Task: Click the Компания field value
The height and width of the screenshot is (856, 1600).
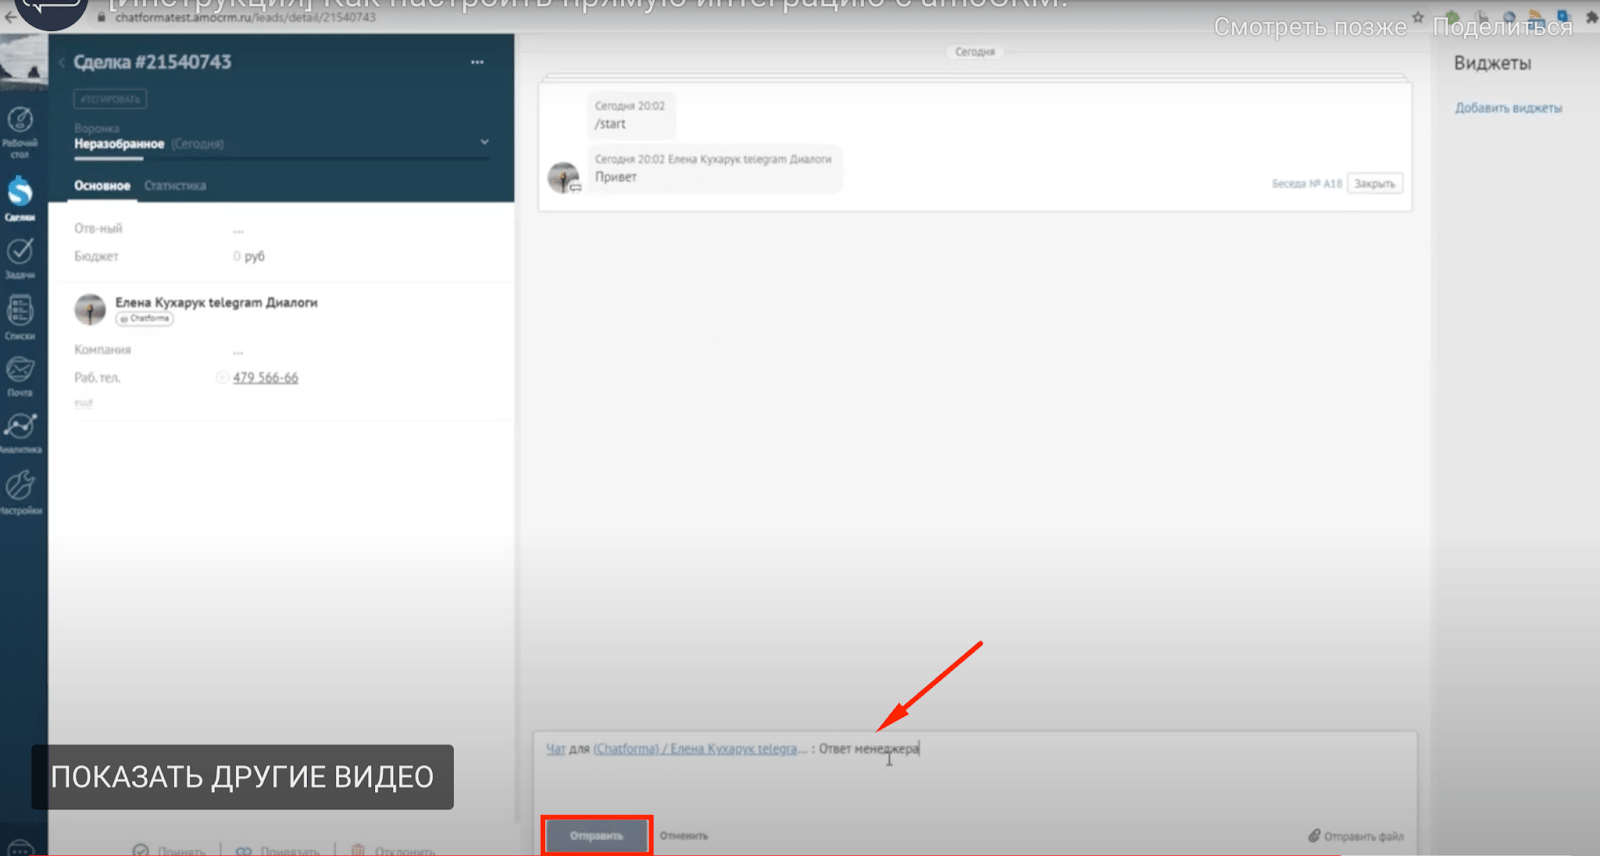Action: point(238,350)
